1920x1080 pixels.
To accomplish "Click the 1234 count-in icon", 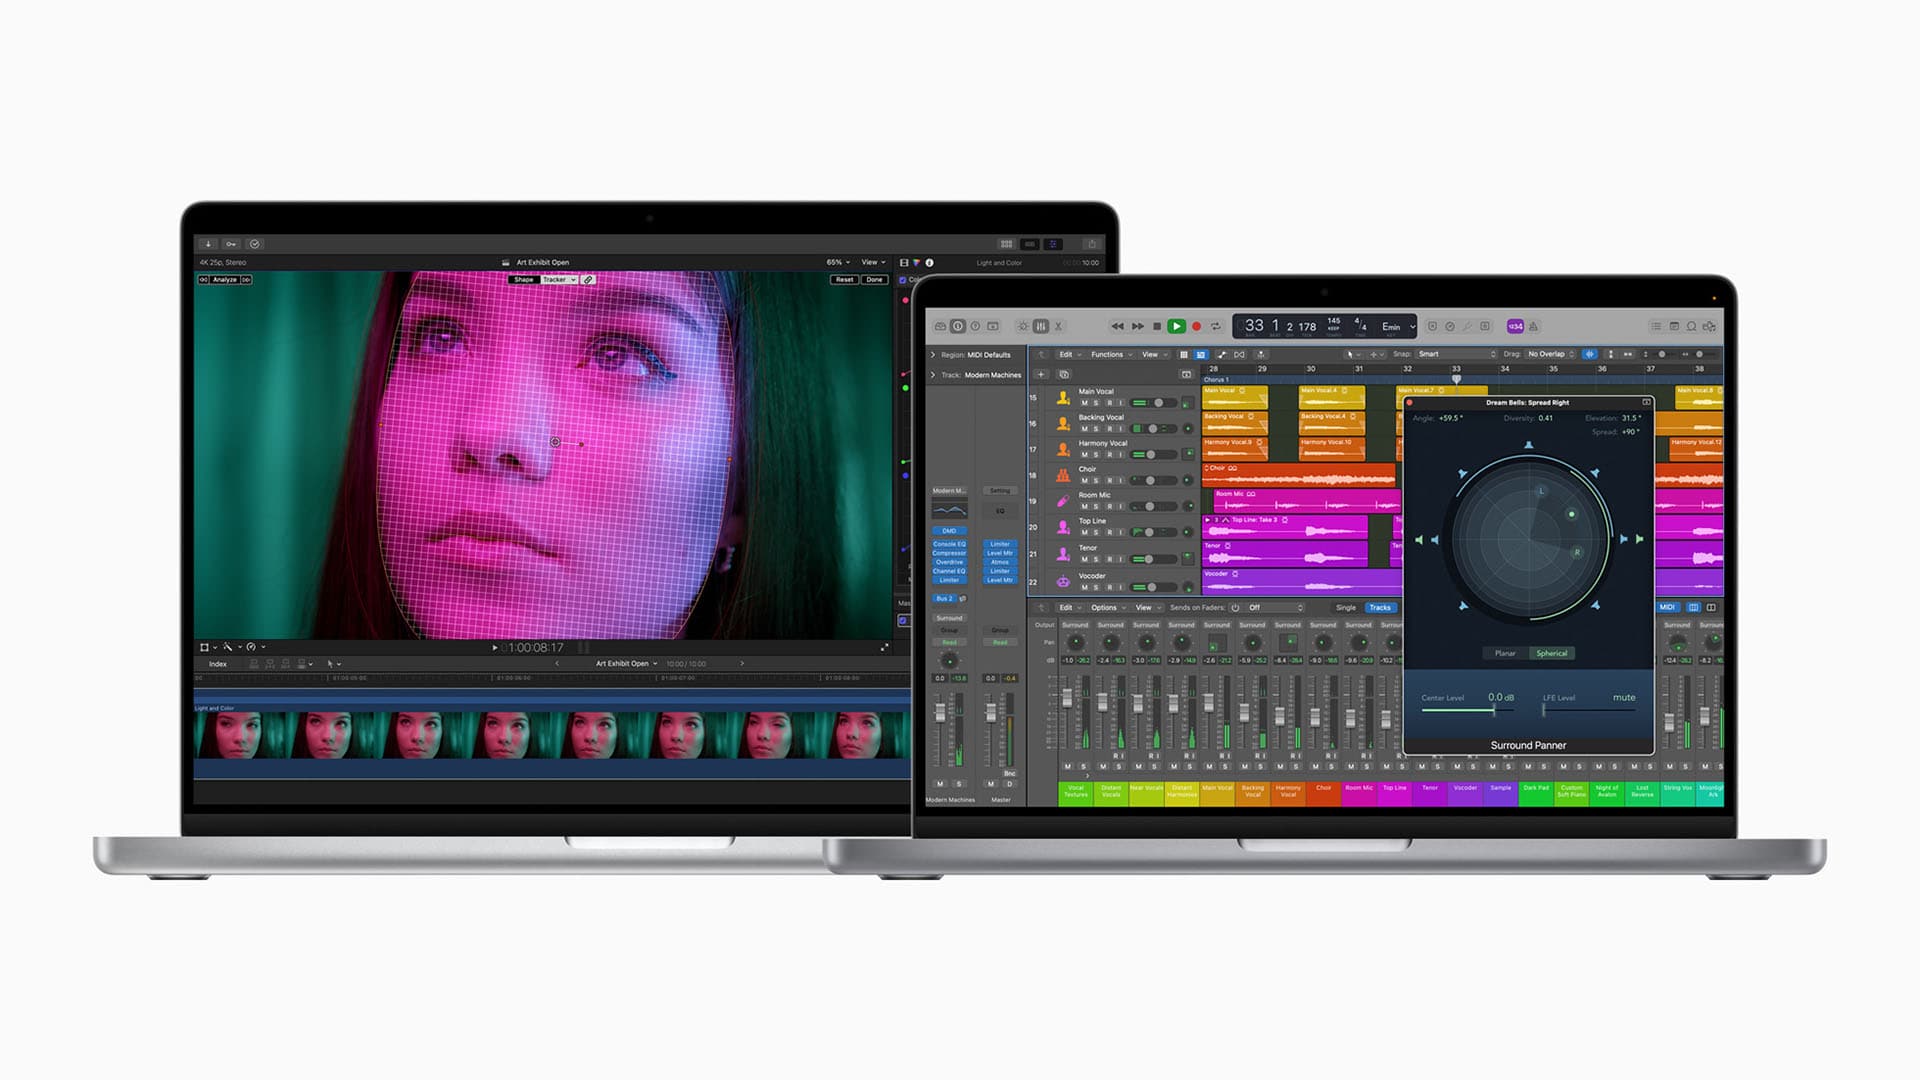I will [1515, 326].
